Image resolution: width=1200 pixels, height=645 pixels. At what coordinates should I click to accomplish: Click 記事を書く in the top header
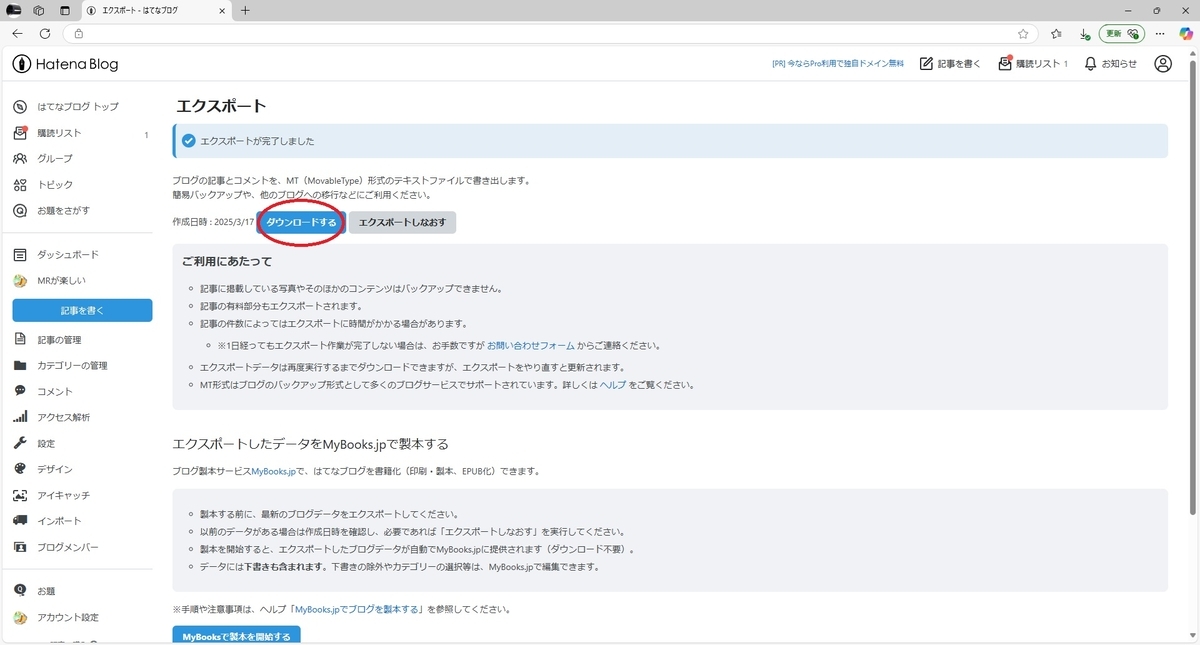(x=950, y=64)
